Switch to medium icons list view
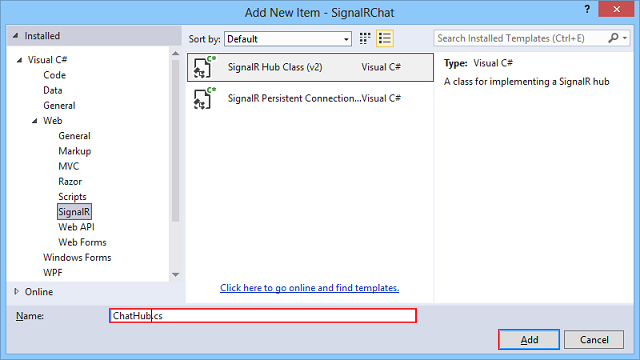 click(384, 39)
